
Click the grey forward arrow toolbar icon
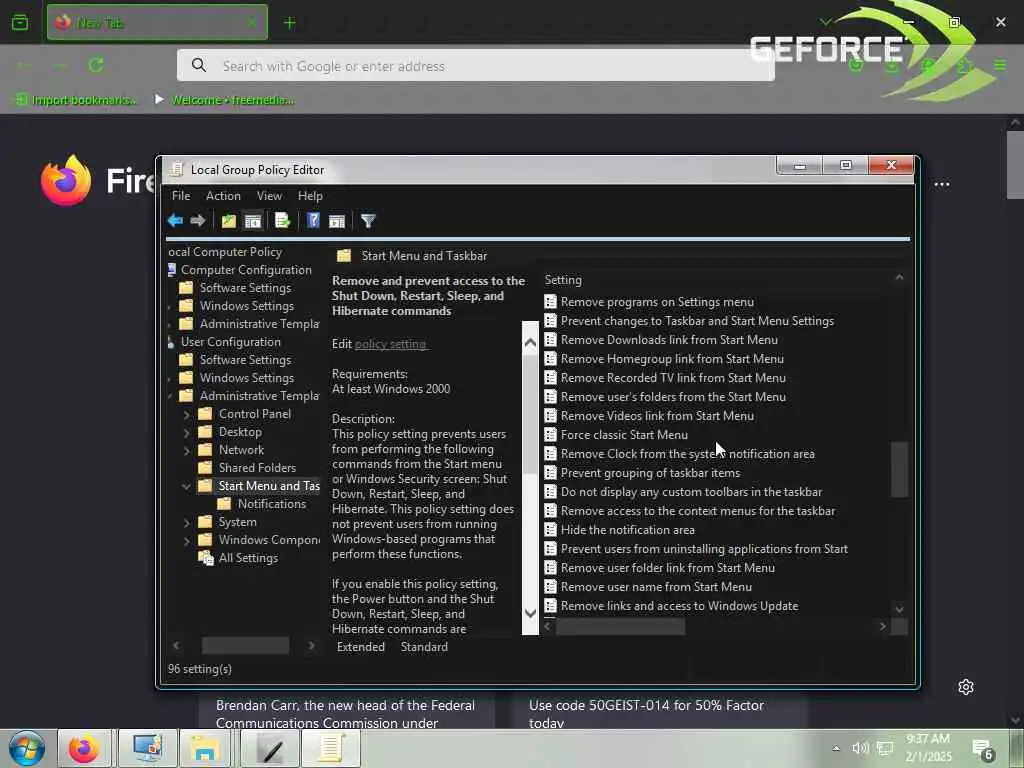coord(197,221)
